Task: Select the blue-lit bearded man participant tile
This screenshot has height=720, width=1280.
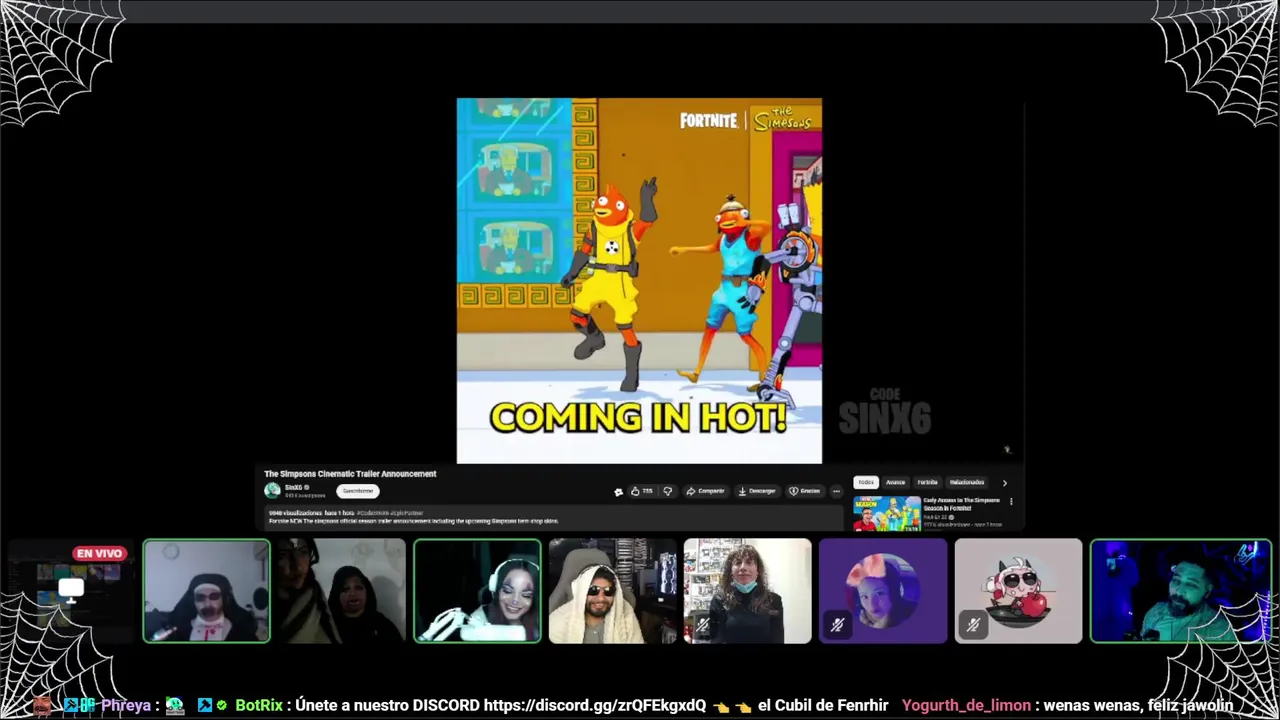Action: 1181,591
